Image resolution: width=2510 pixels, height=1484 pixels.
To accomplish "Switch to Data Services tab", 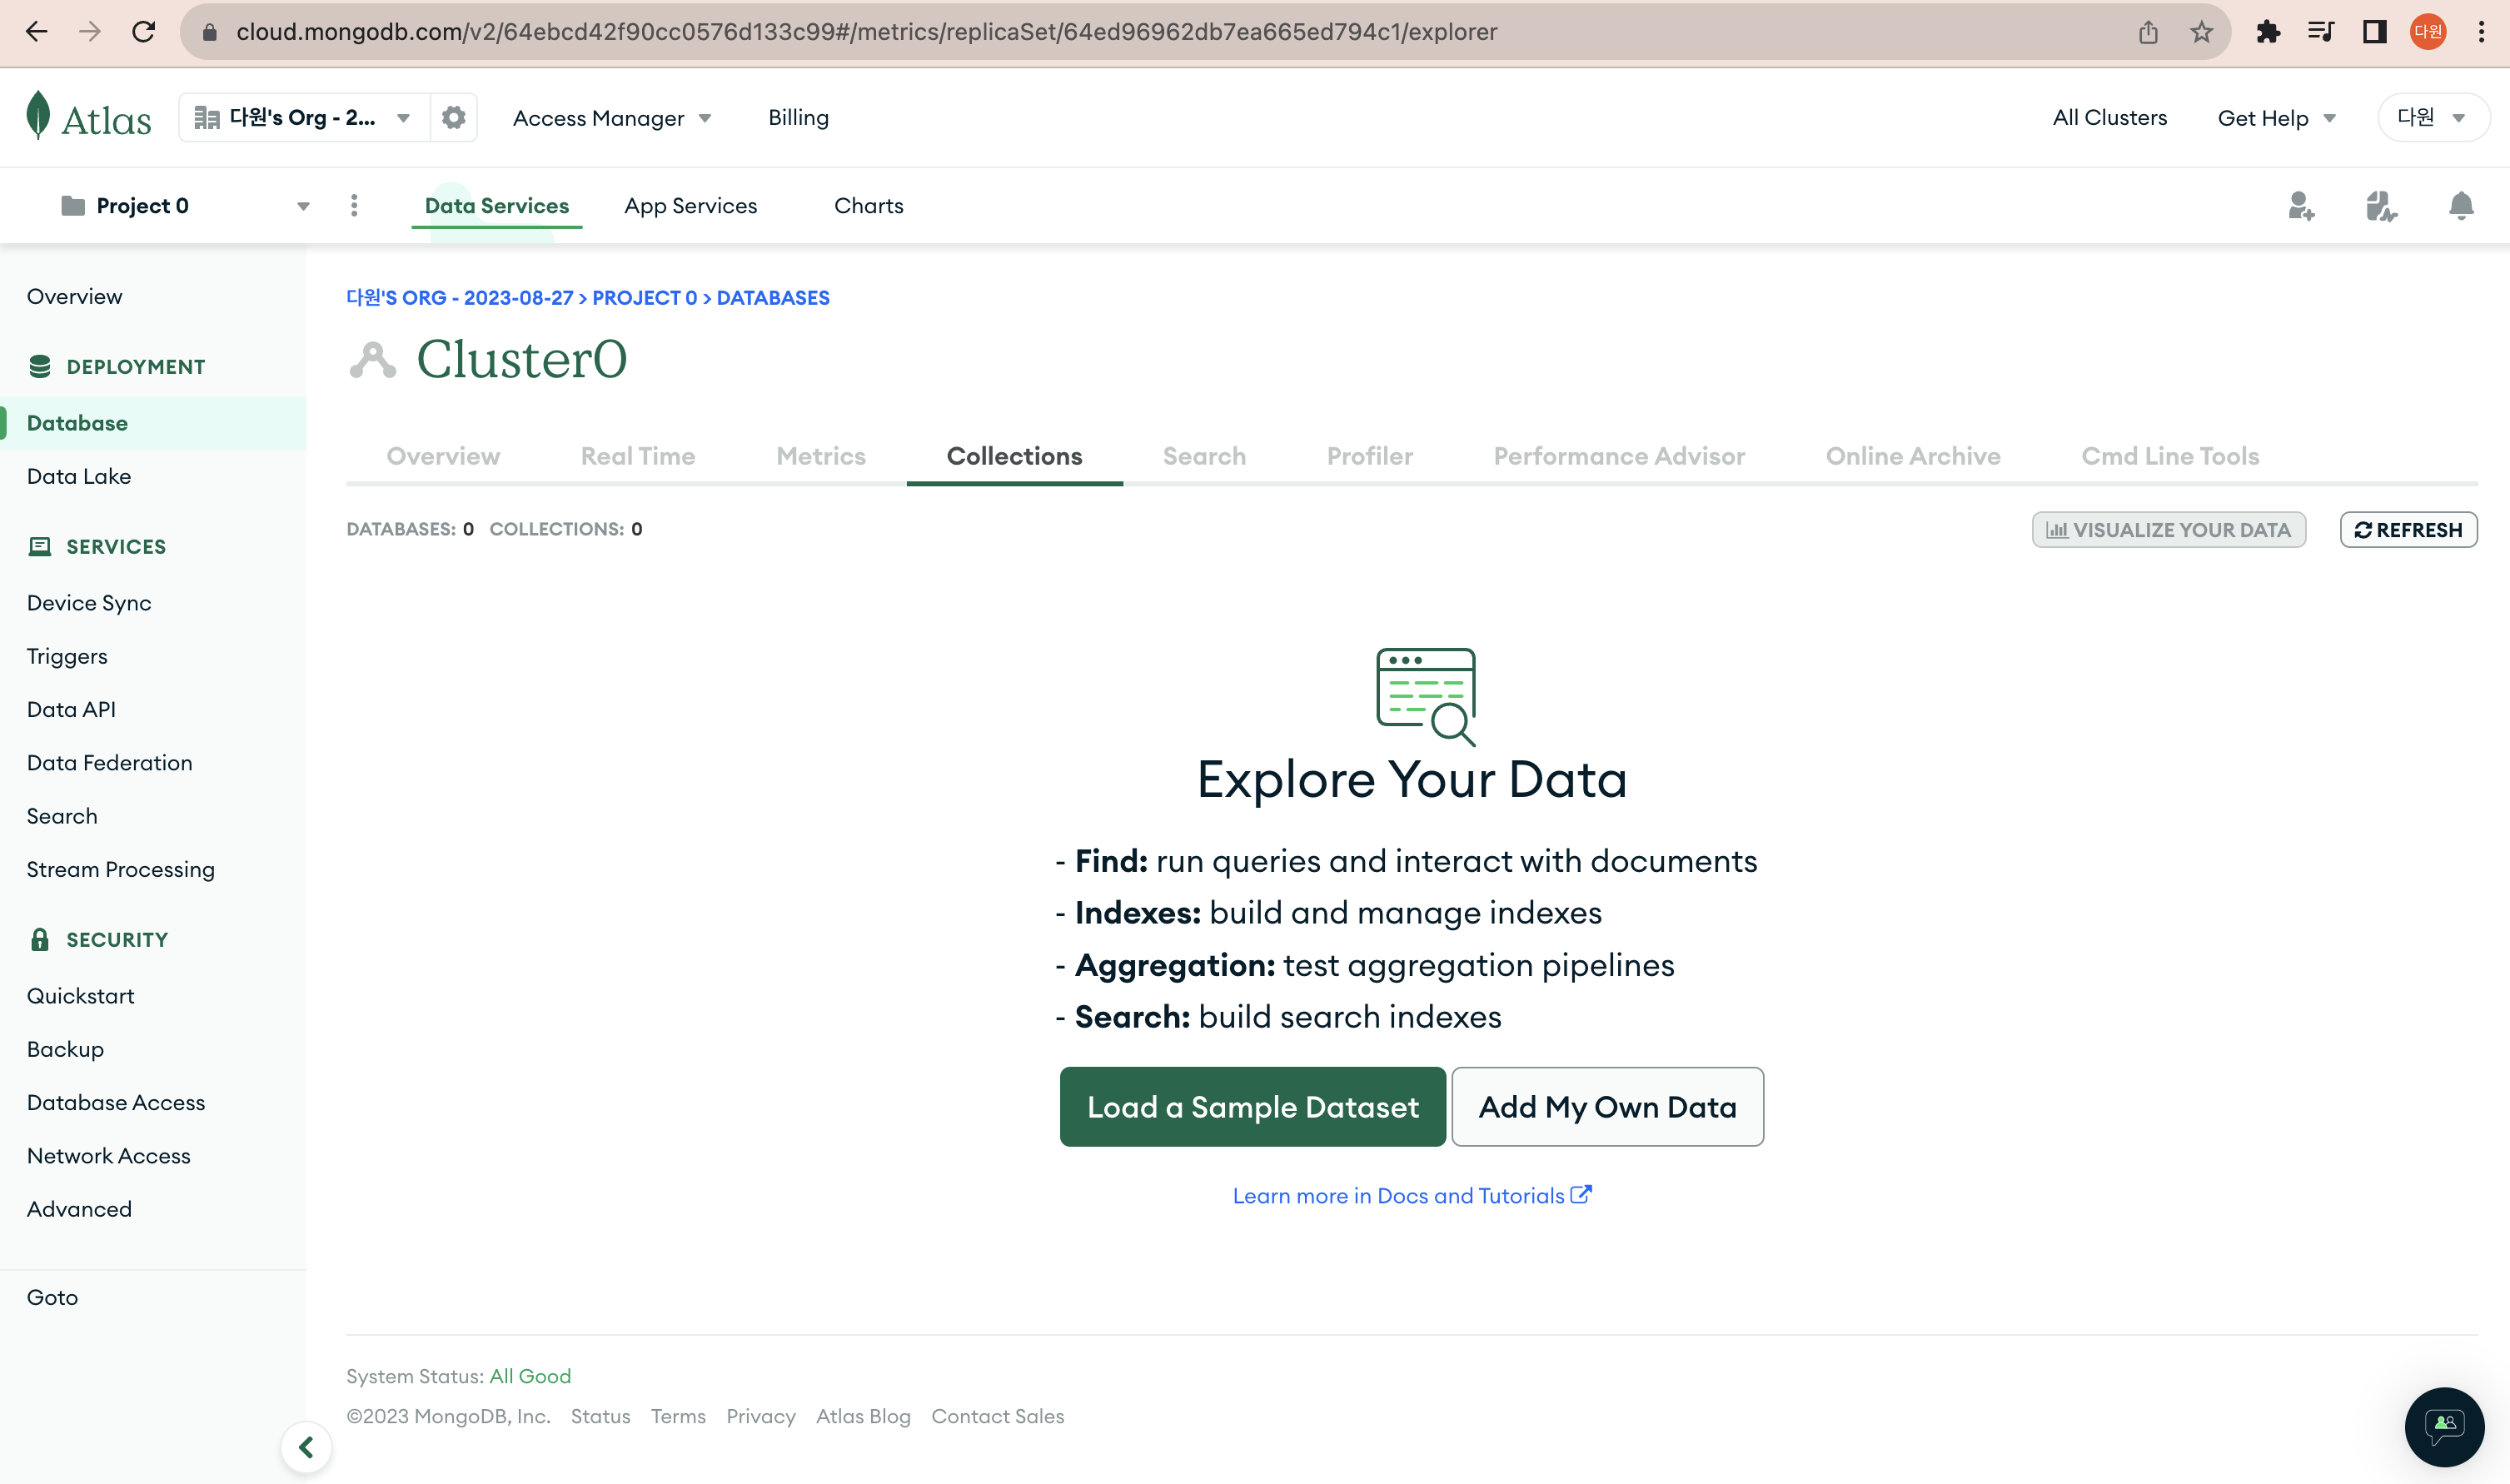I will click(x=497, y=206).
